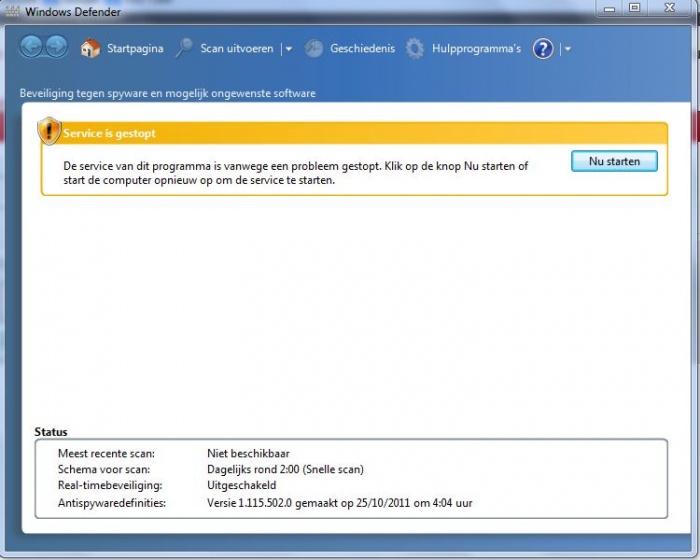Minimize the Windows Defender window

[609, 8]
